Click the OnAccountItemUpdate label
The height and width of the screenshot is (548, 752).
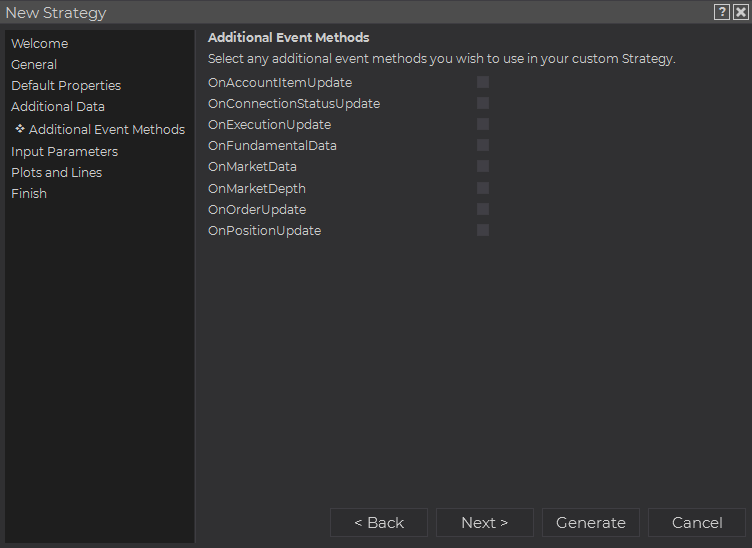click(x=280, y=82)
